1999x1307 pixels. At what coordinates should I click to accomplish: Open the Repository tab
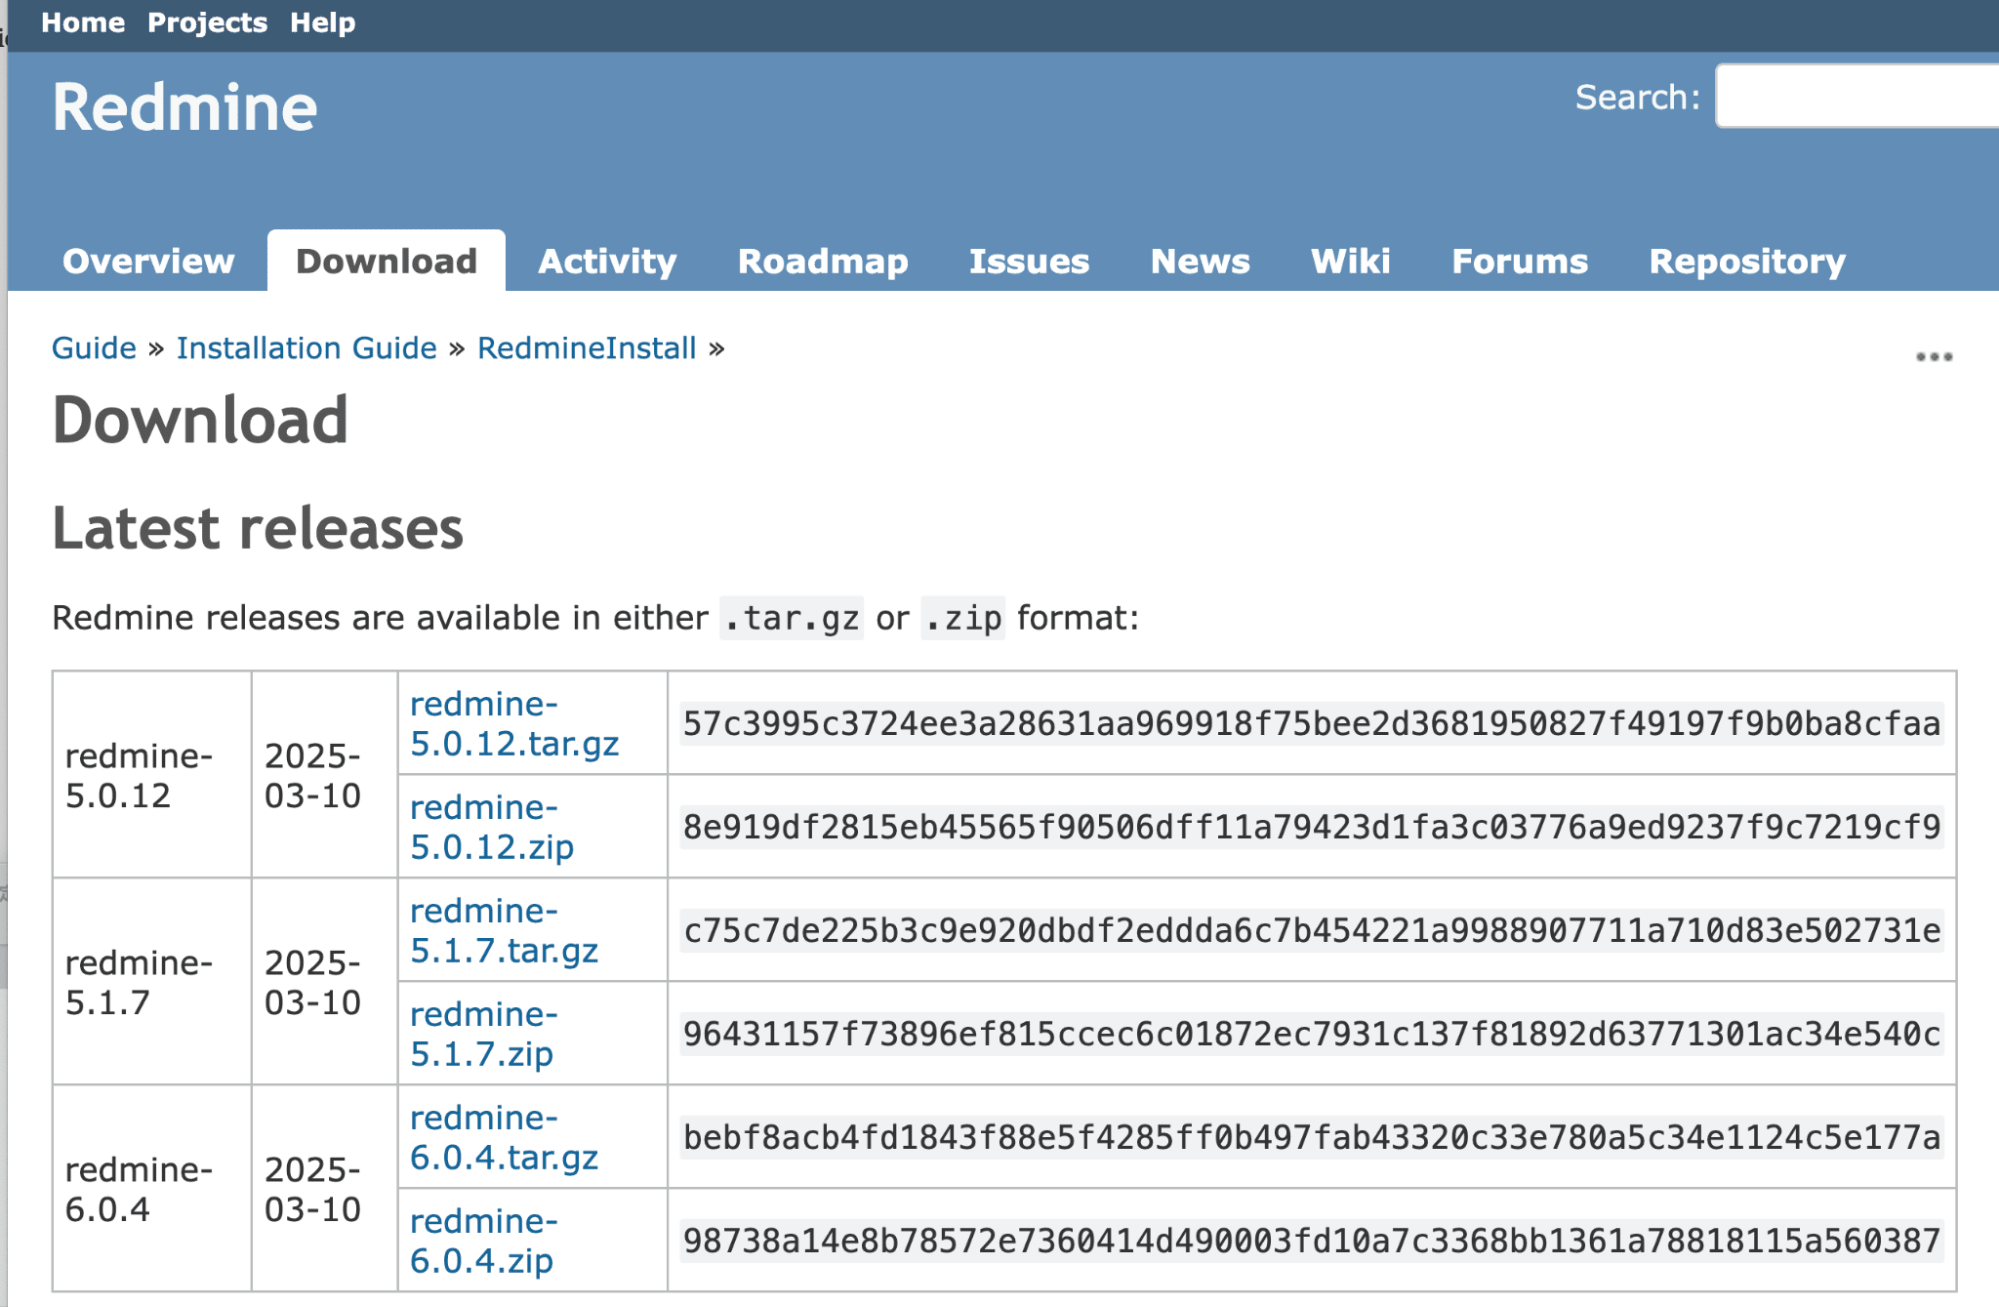pyautogui.click(x=1747, y=261)
